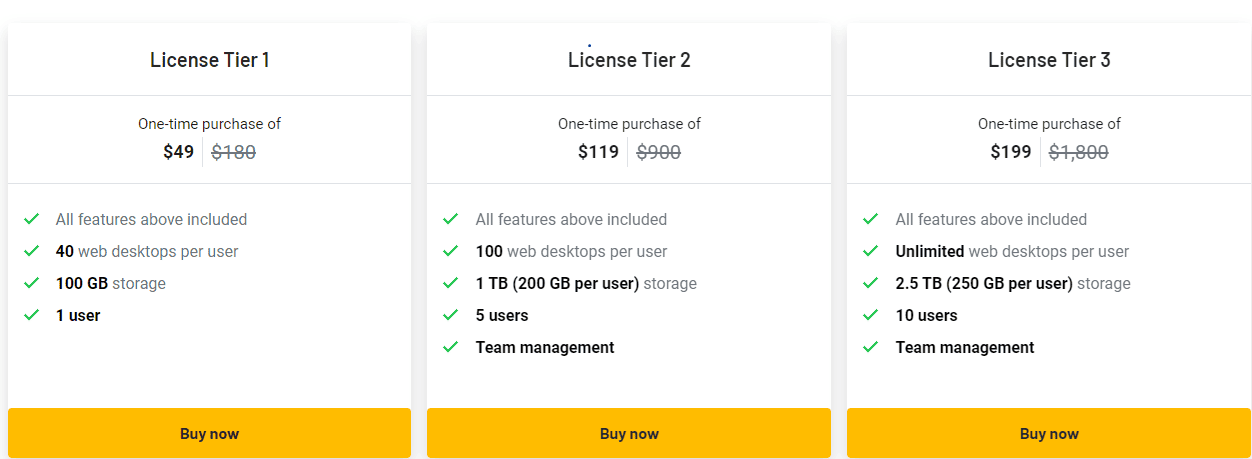Select the License Tier 1 heading
The image size is (1252, 459).
(x=210, y=60)
